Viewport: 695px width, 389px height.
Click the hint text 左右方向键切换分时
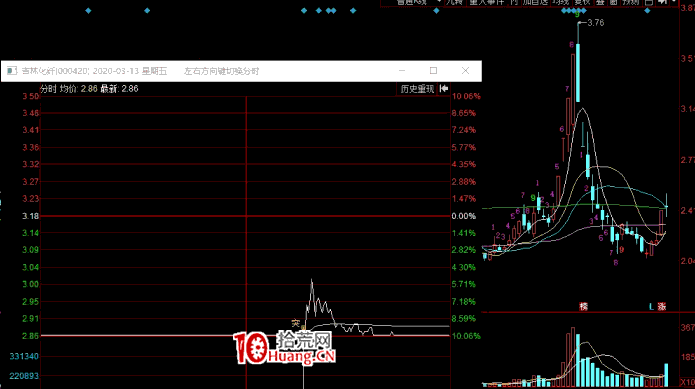pyautogui.click(x=222, y=71)
